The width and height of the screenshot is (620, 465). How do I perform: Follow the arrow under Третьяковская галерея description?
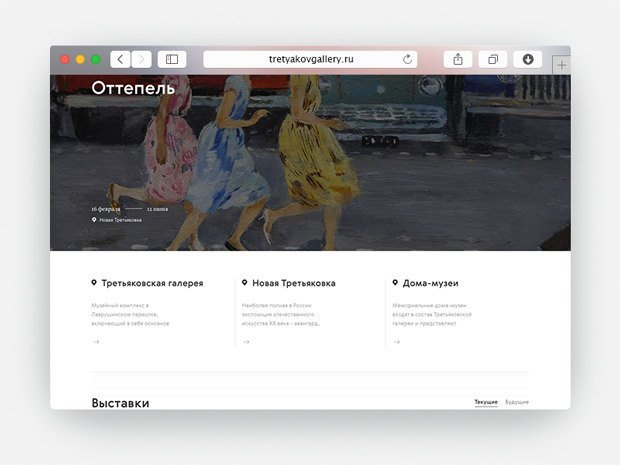click(x=96, y=342)
